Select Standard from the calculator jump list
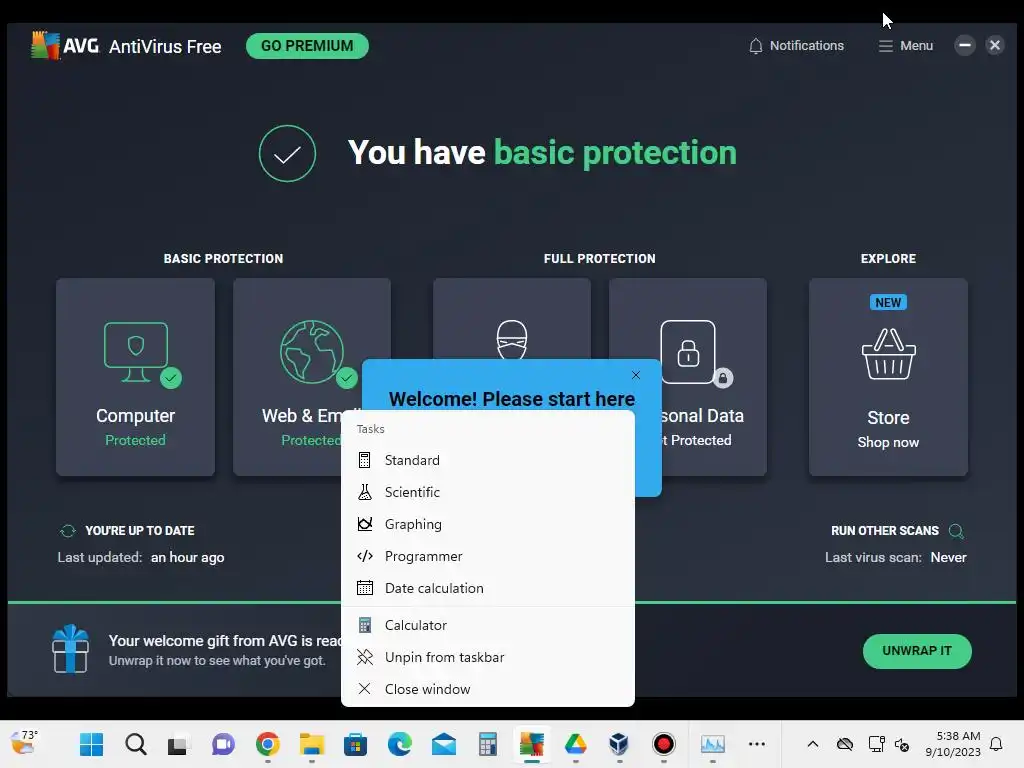The width and height of the screenshot is (1024, 768). tap(488, 460)
